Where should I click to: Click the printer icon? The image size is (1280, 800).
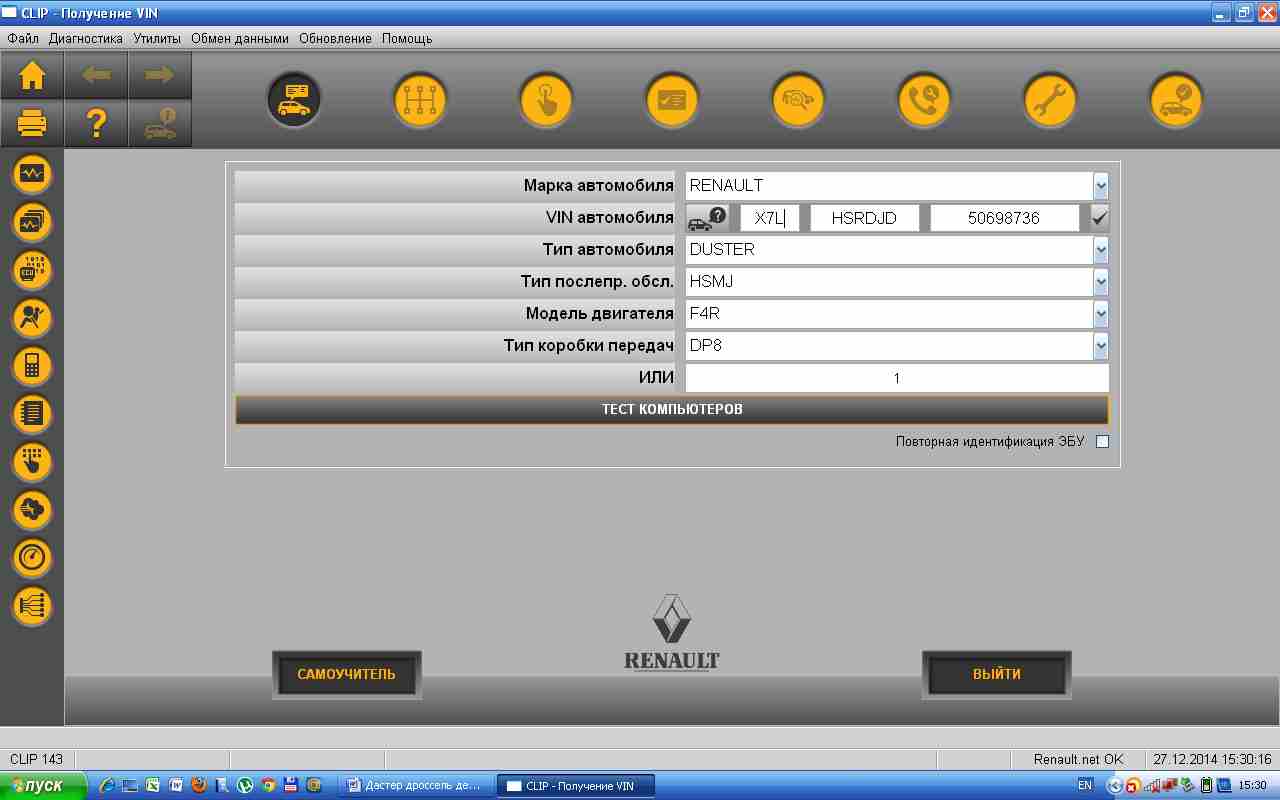point(32,124)
